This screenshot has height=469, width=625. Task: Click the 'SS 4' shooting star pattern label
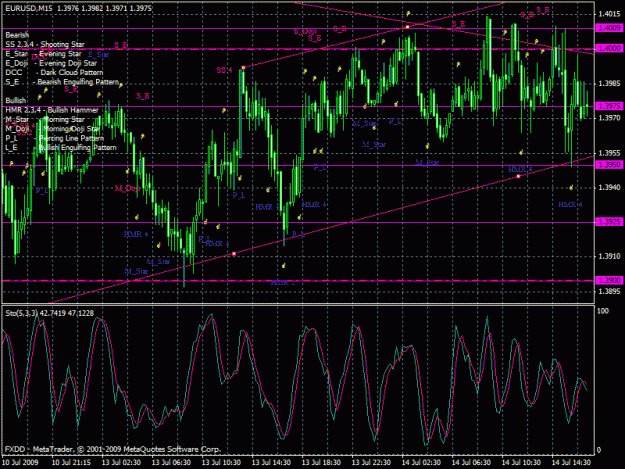(224, 71)
